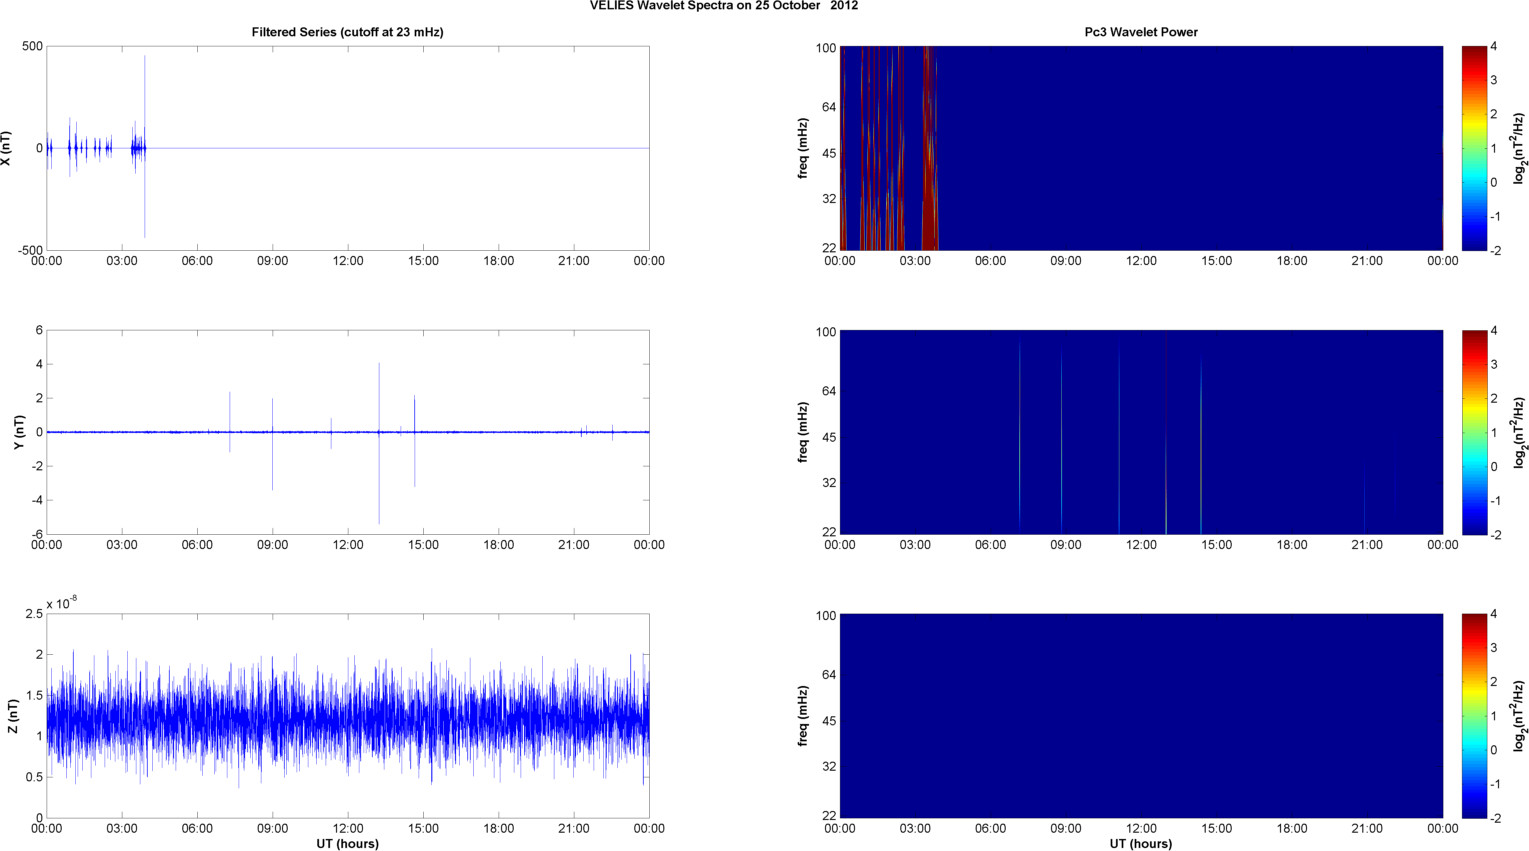
Task: Click the log2(nT²/Hz) label beside the bottom colorbar
Action: pyautogui.click(x=1520, y=716)
